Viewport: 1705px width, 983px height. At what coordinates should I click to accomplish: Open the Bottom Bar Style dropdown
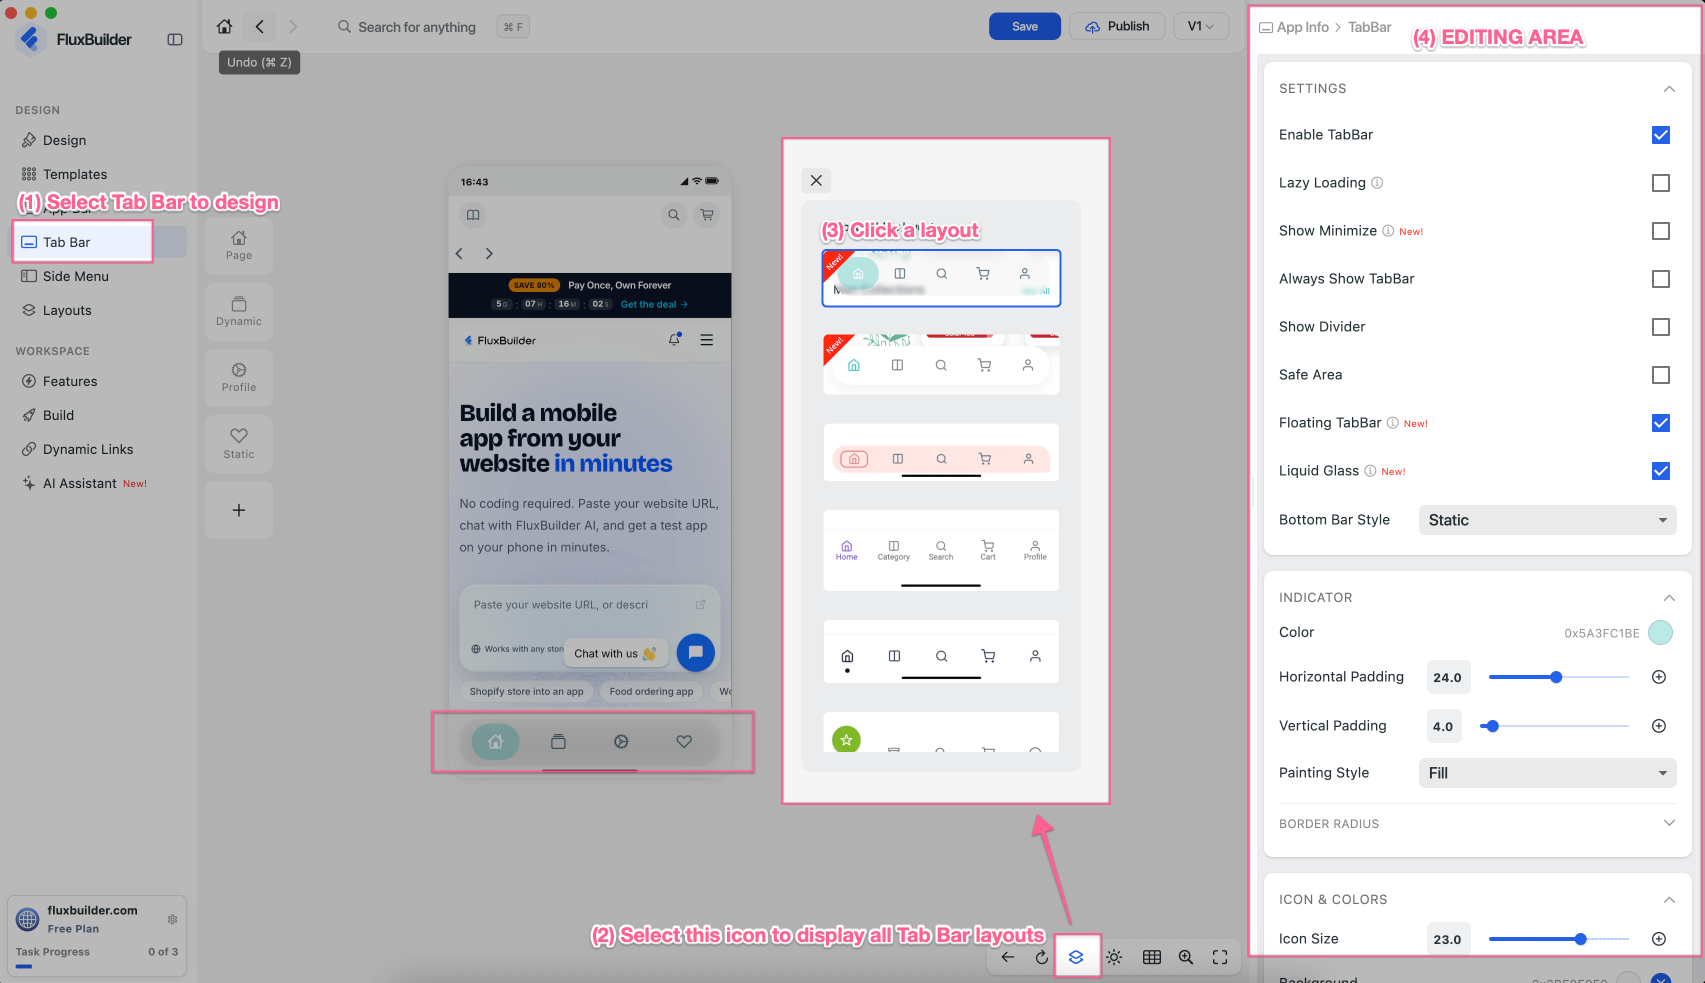click(1547, 520)
